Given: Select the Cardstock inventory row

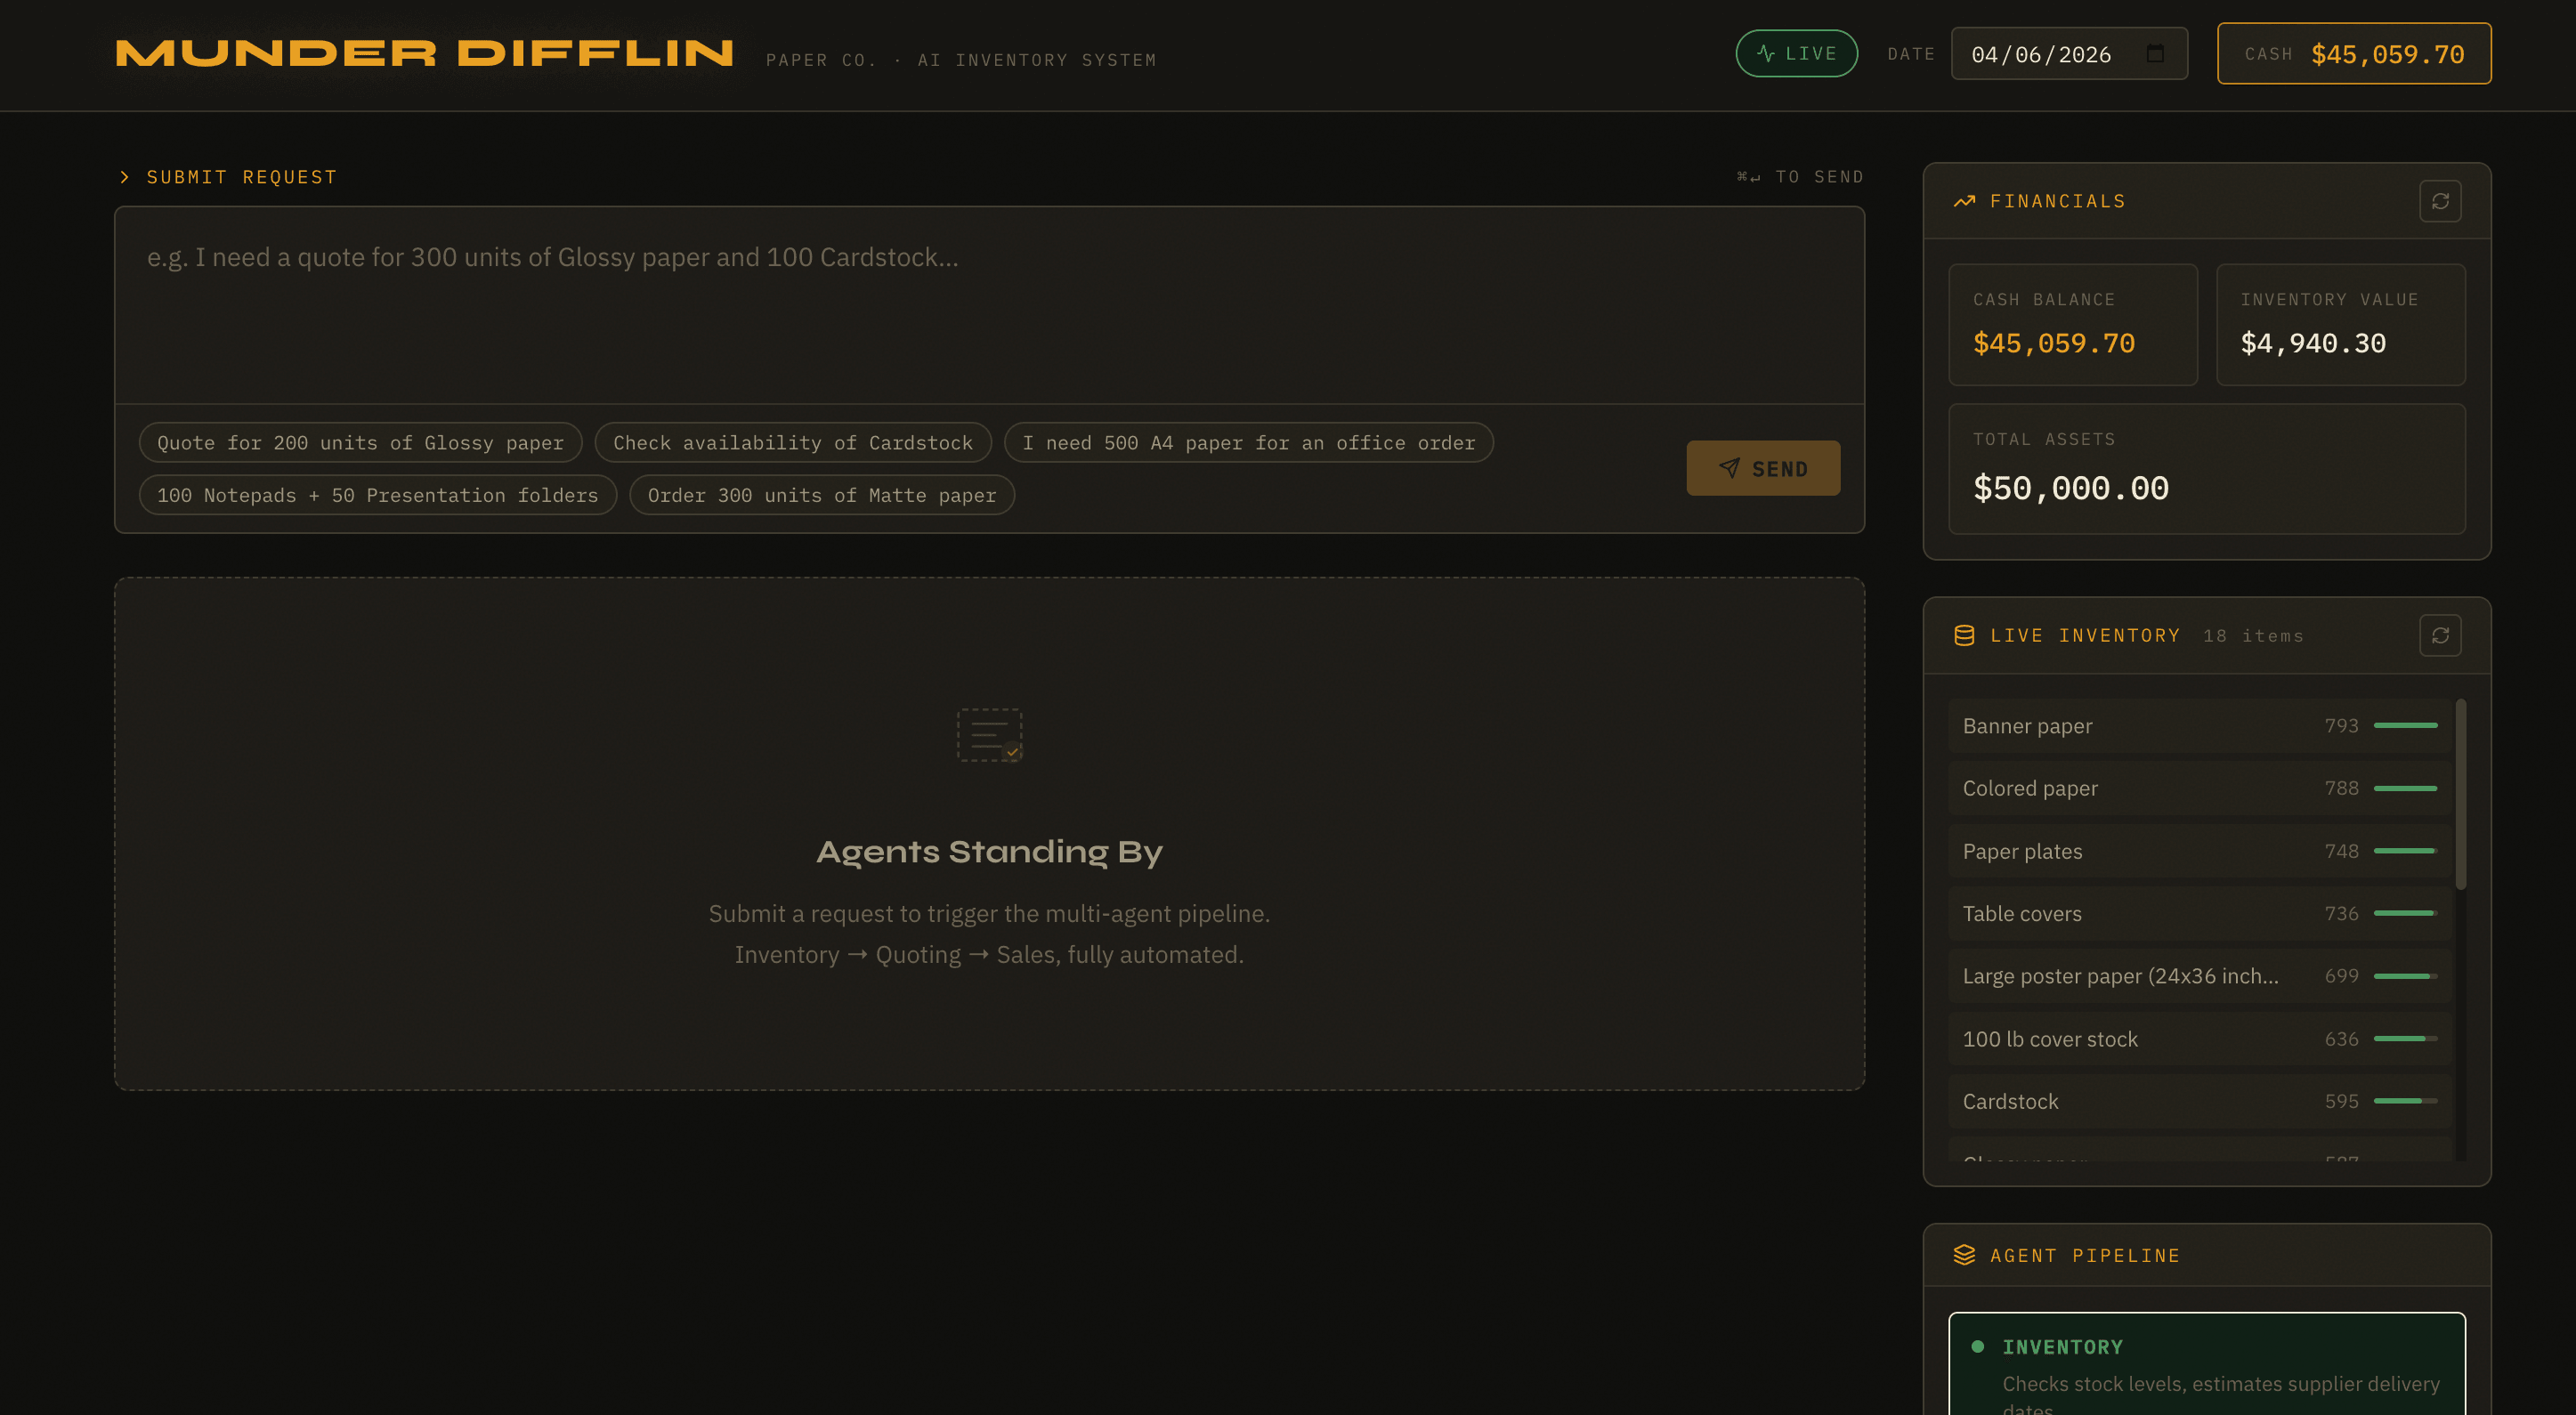Looking at the screenshot, I should (x=2199, y=1101).
